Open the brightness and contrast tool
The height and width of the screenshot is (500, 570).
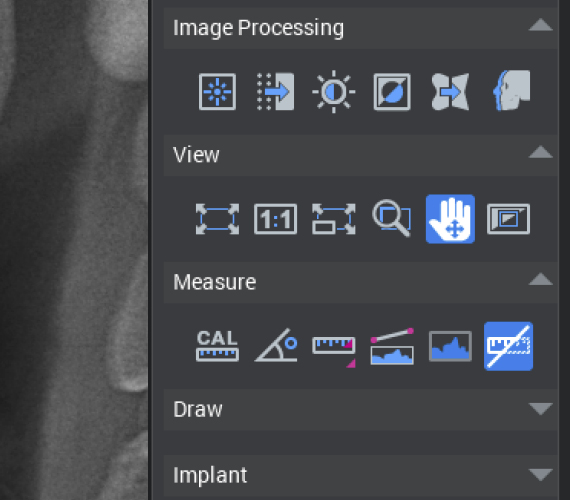coord(334,92)
